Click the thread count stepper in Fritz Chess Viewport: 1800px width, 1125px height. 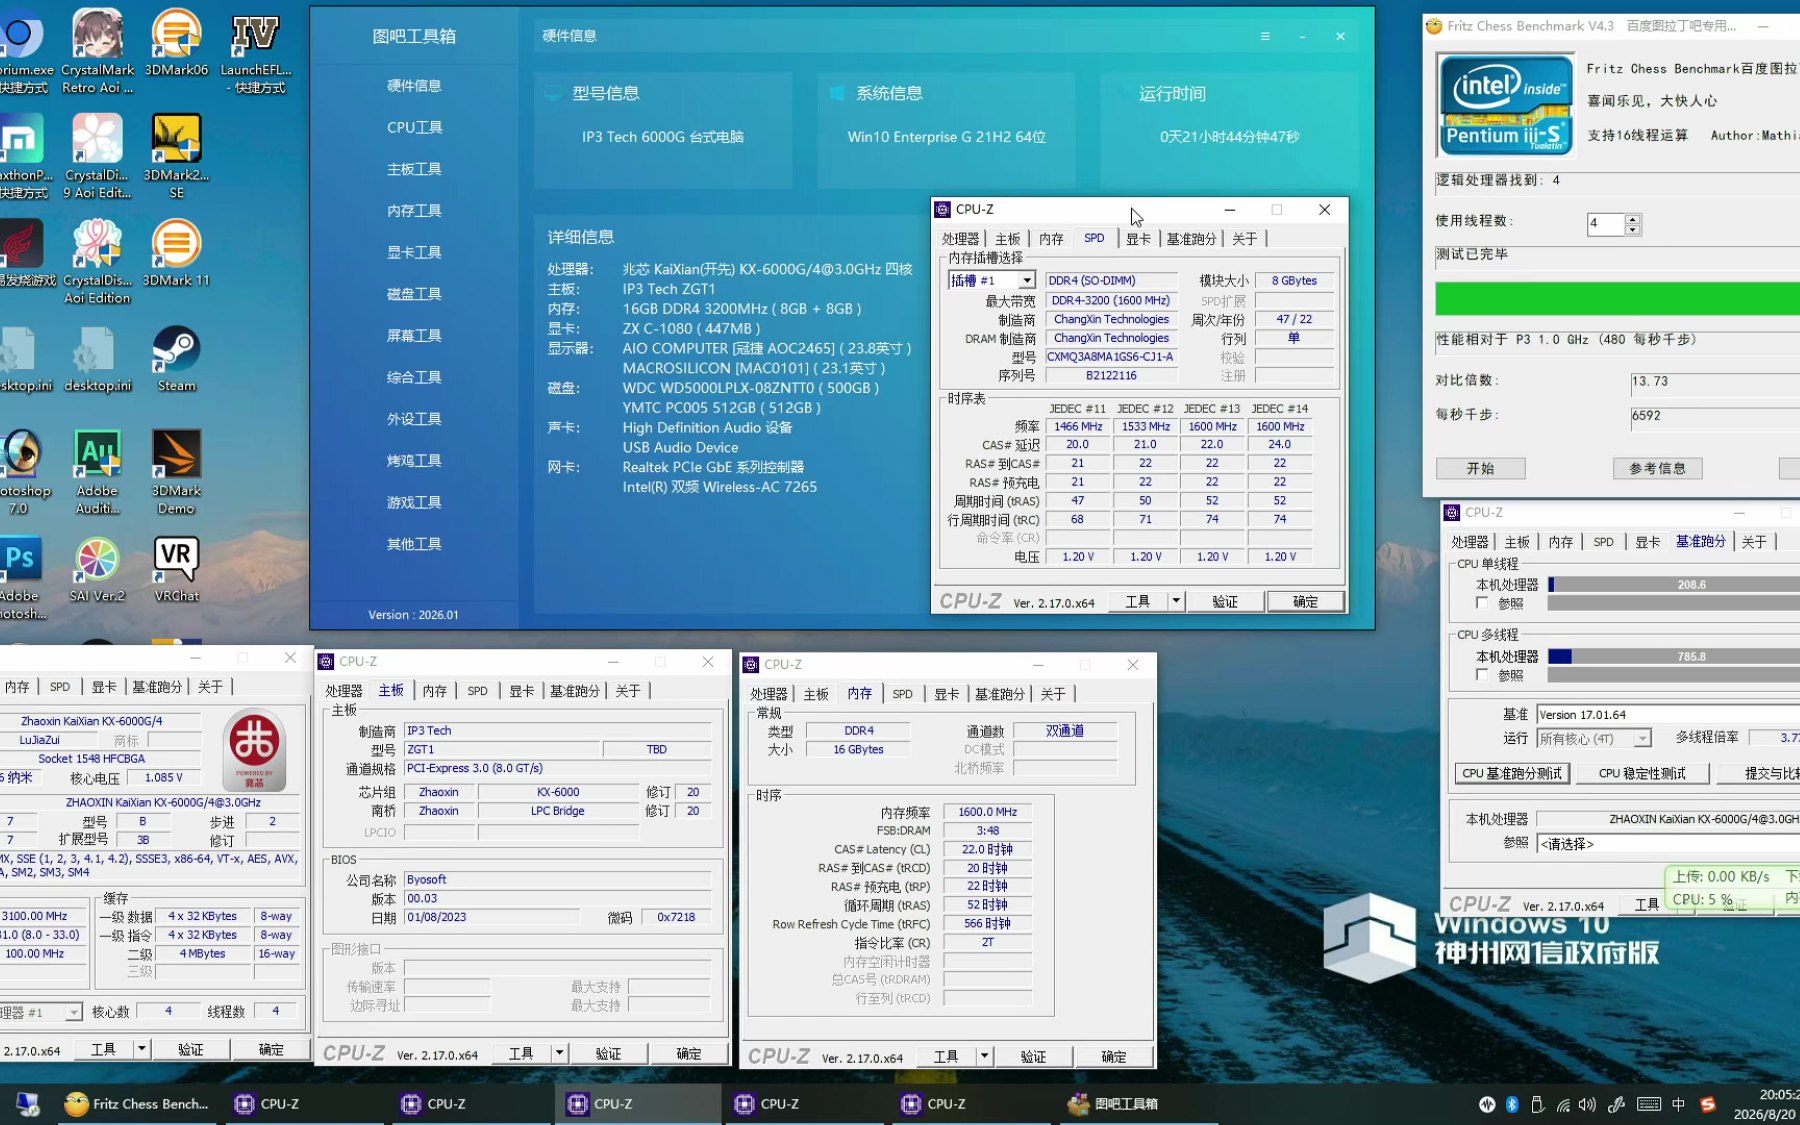pyautogui.click(x=1633, y=224)
